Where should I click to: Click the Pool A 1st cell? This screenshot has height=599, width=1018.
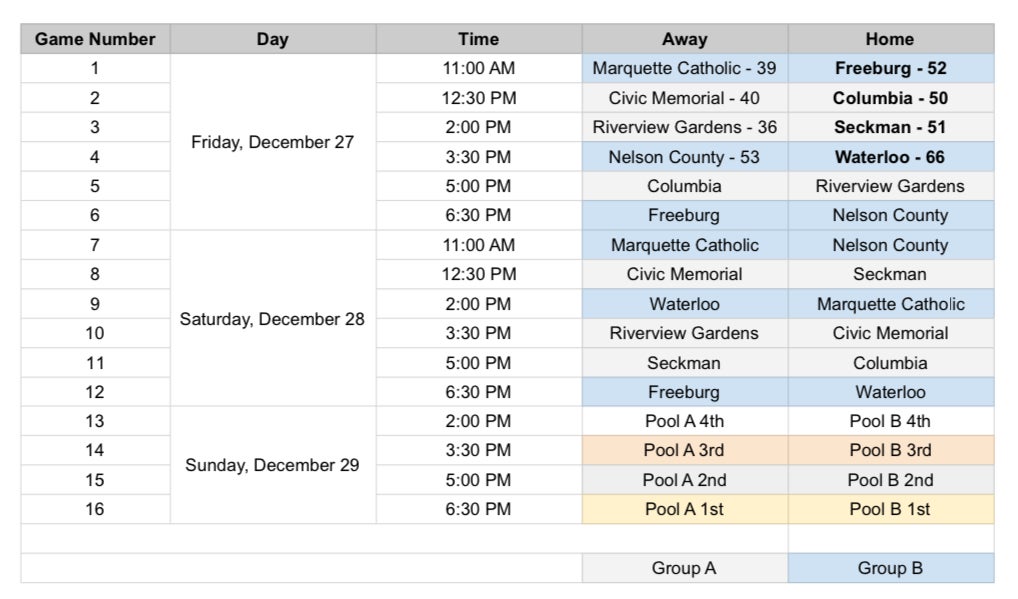click(684, 509)
